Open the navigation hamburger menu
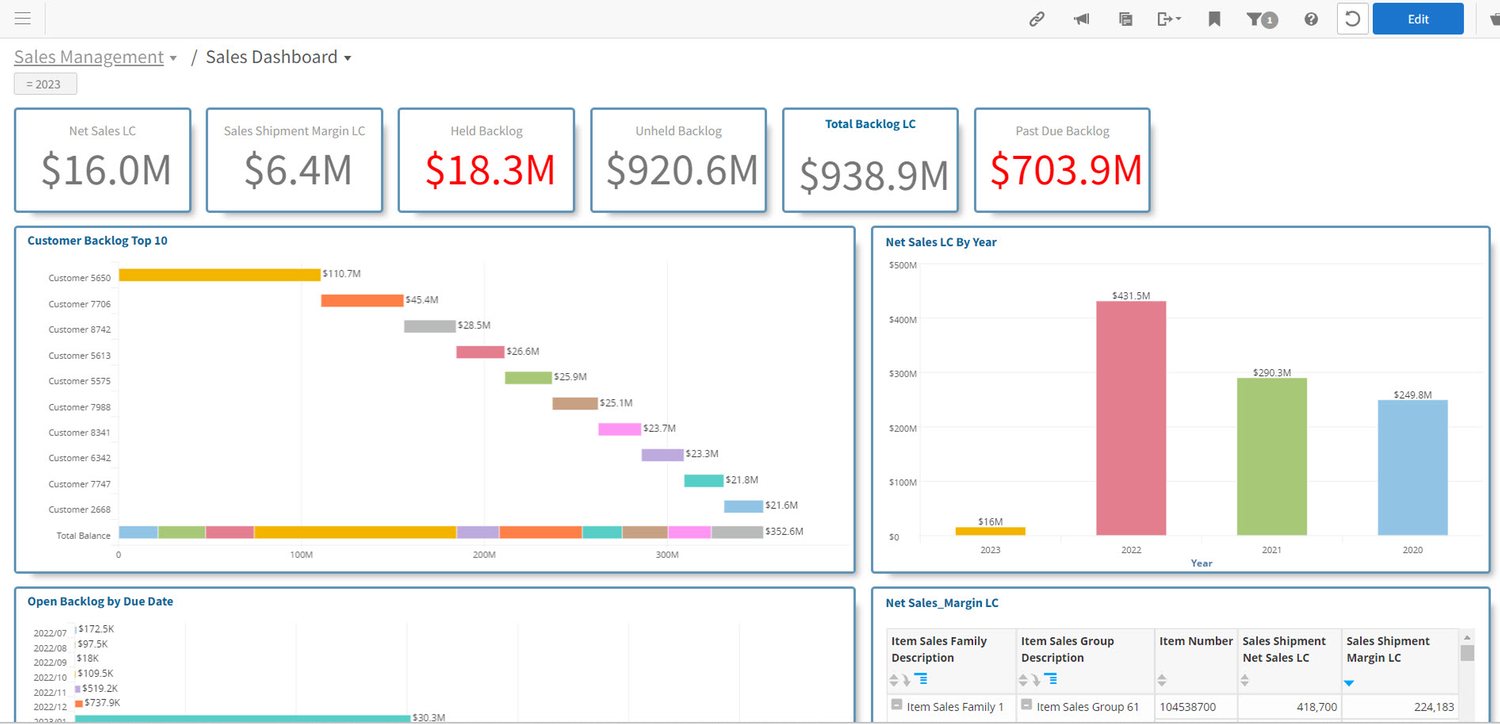The image size is (1500, 724). pos(22,18)
